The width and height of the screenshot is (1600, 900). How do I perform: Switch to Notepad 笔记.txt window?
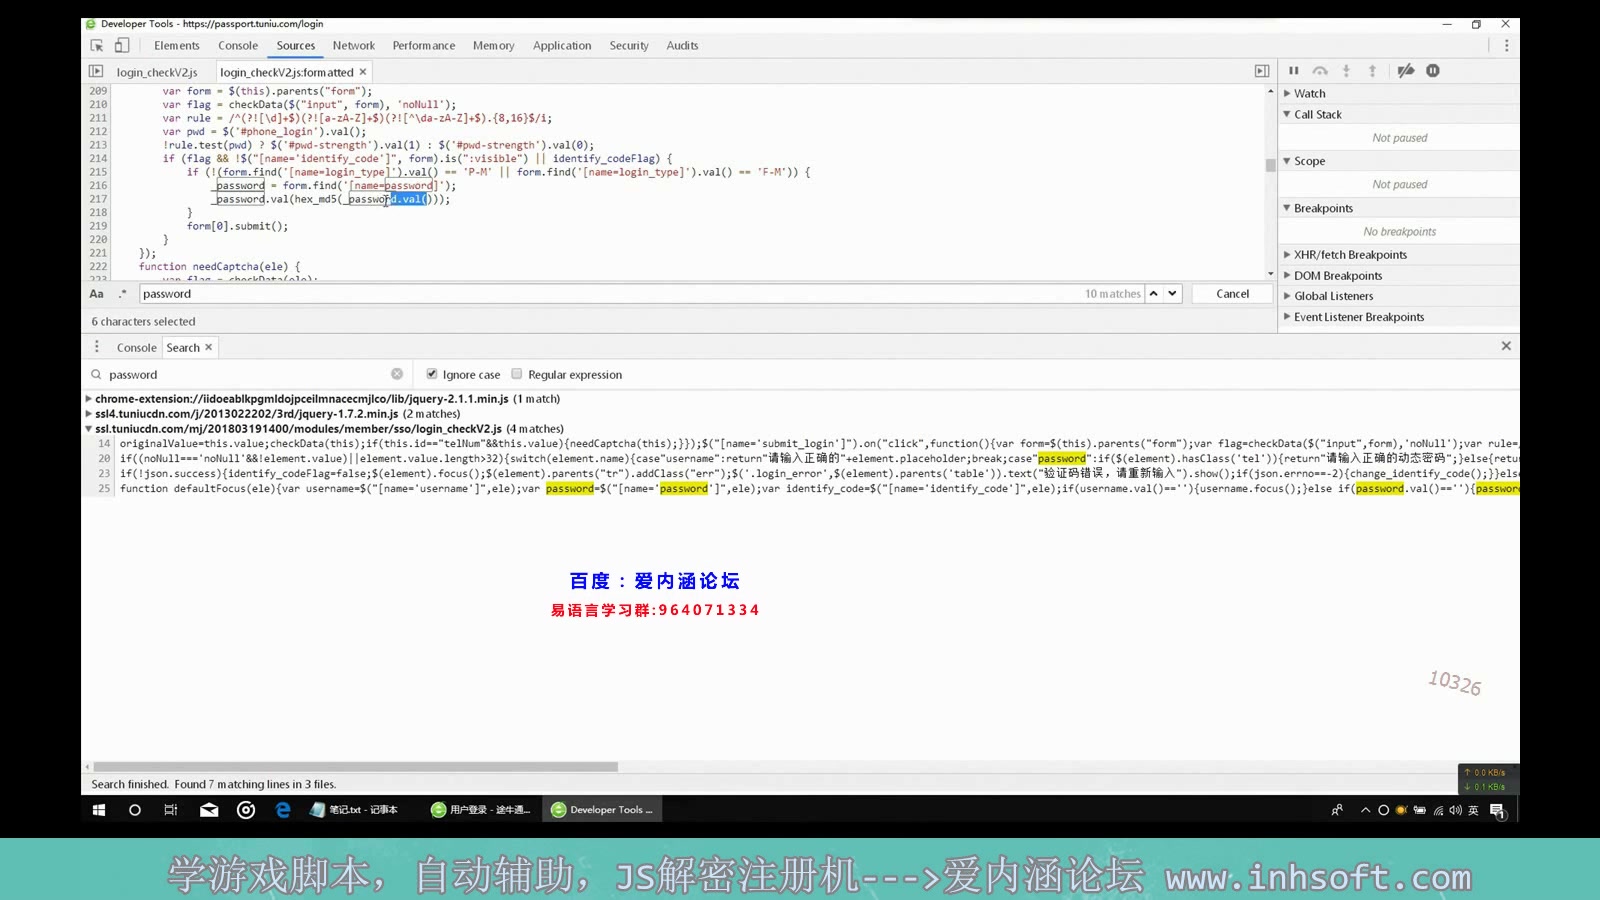coord(356,810)
